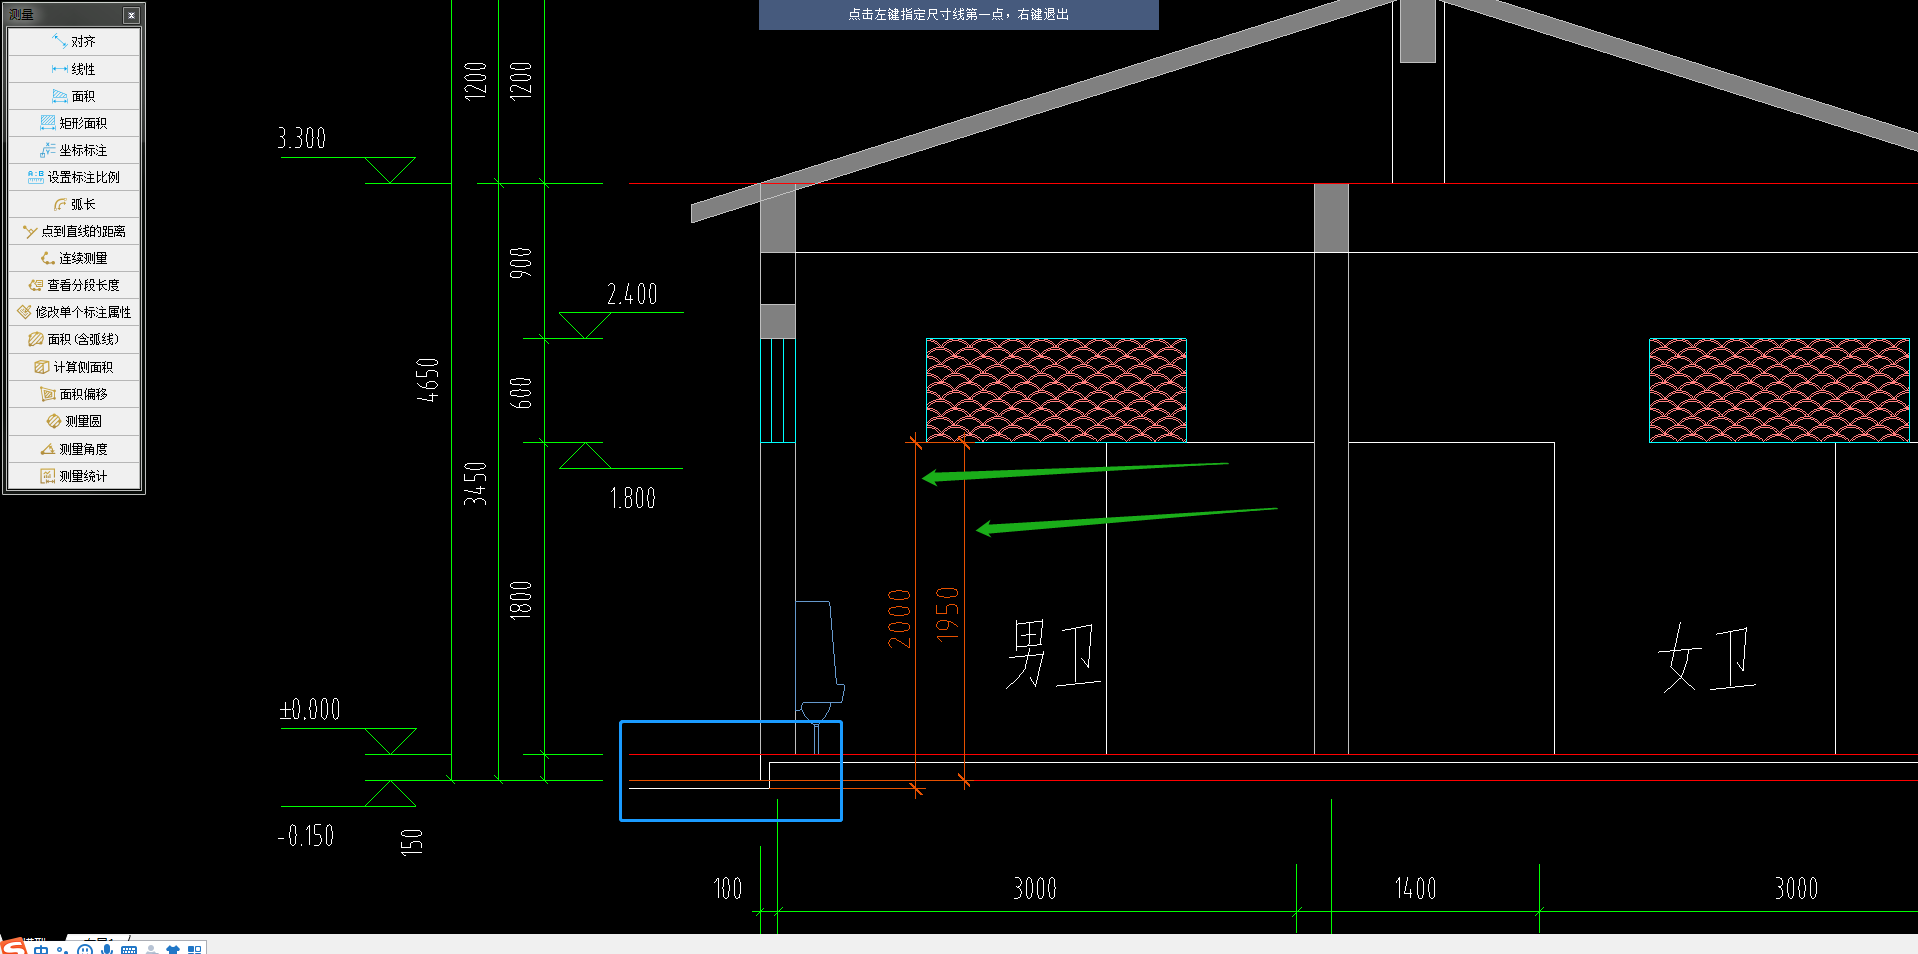Click the 600 vertical dimension text

tap(521, 393)
